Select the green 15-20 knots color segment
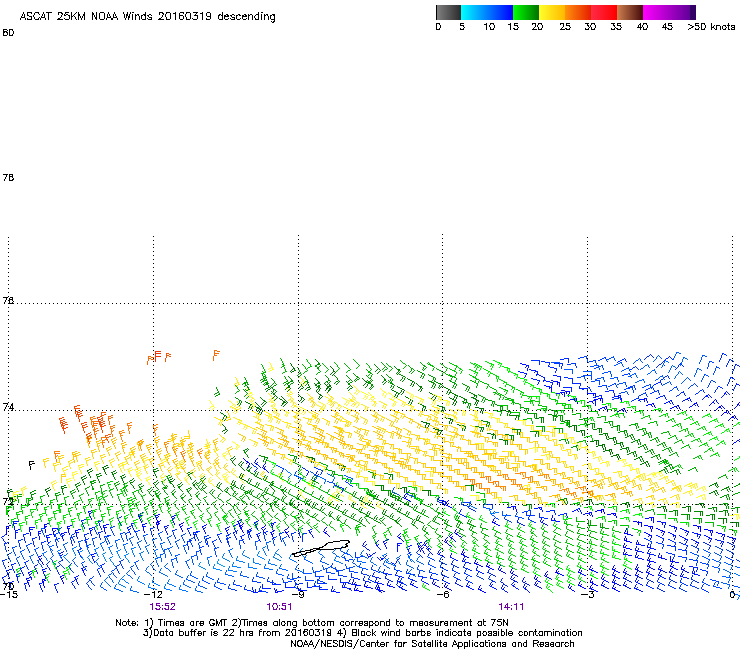Image resolution: width=740 pixels, height=650 pixels. (x=526, y=12)
